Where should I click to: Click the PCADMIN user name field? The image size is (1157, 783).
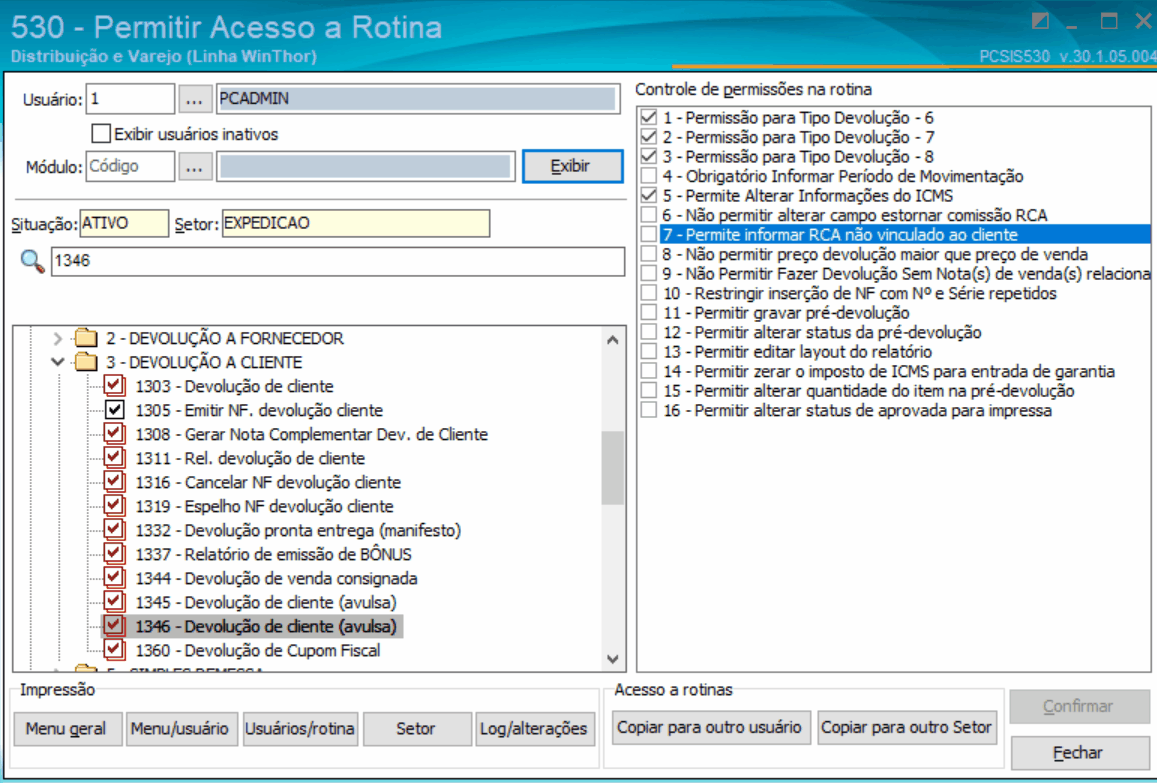click(x=418, y=99)
